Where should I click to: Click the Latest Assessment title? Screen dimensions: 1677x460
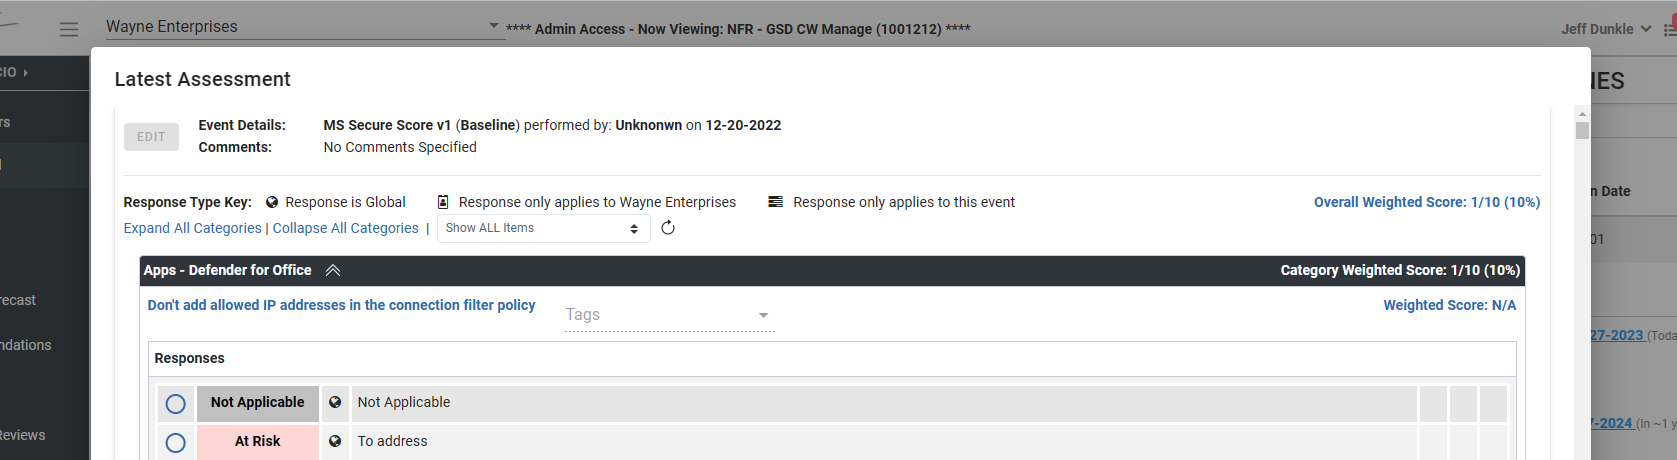(x=202, y=79)
